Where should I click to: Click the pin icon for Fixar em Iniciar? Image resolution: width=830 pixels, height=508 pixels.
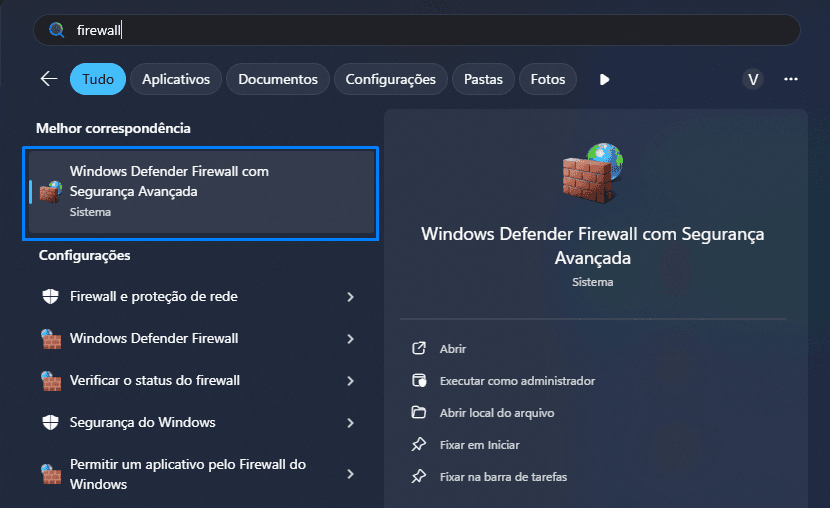point(419,444)
